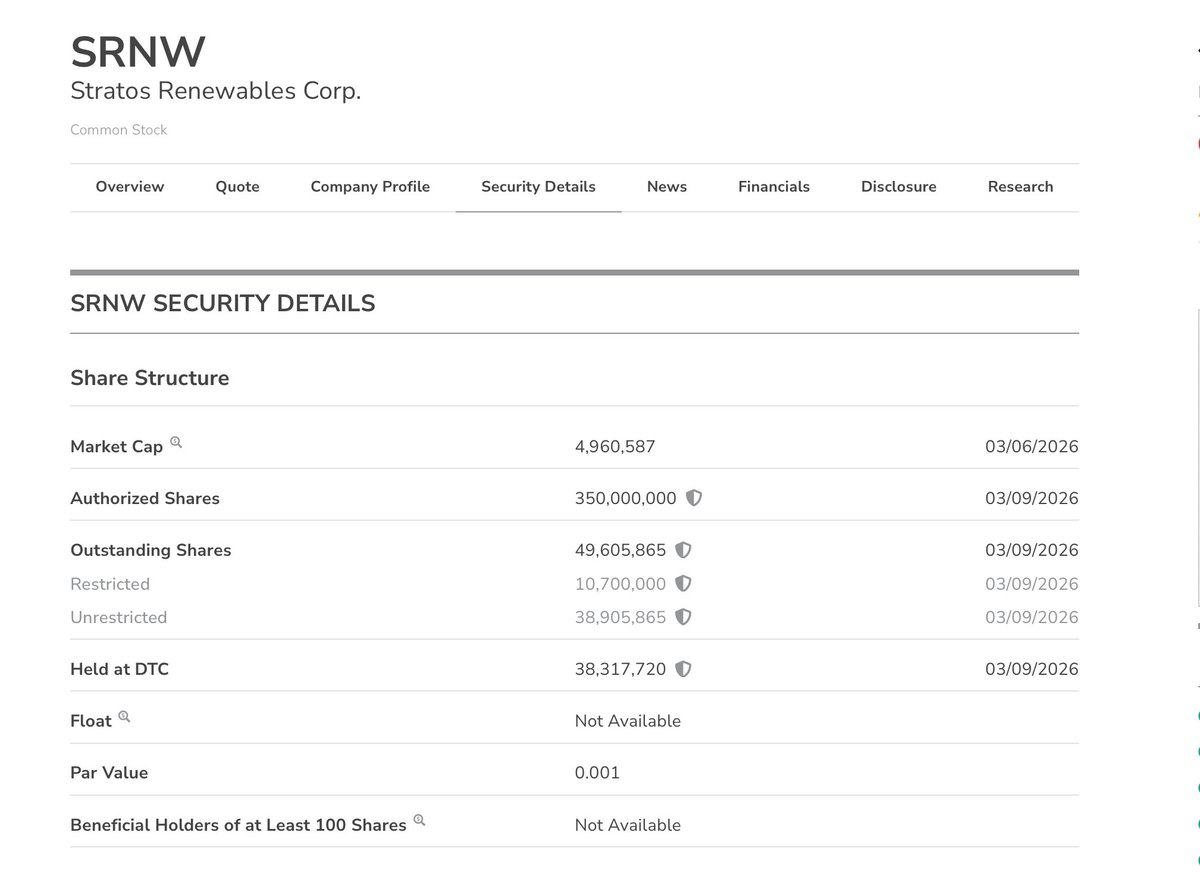Click the Authorized Shares date 03/09/2026
1200x876 pixels.
[1032, 498]
